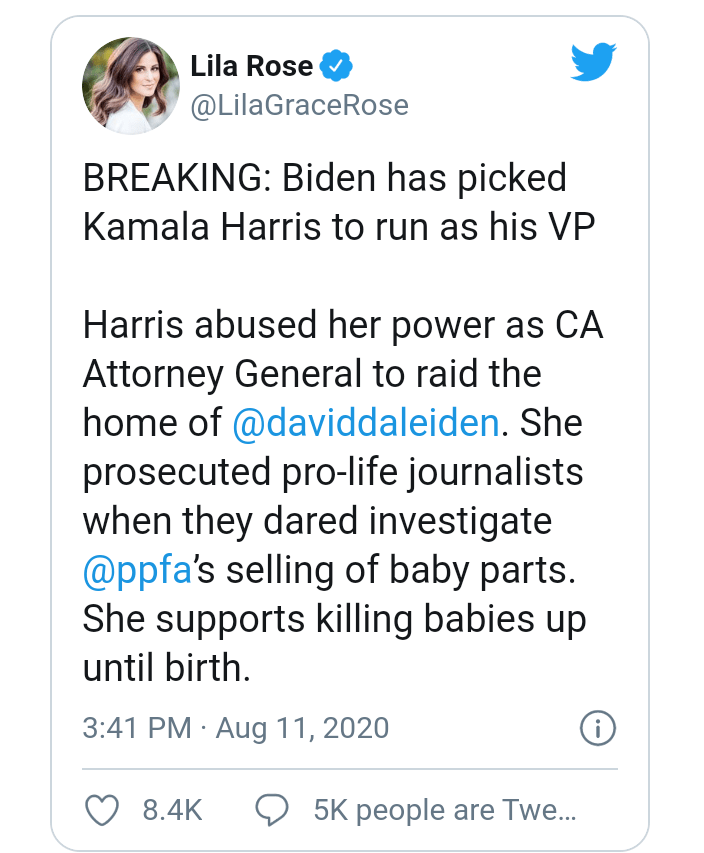
Task: Visit the @daviddaleiden mention
Action: coord(365,422)
